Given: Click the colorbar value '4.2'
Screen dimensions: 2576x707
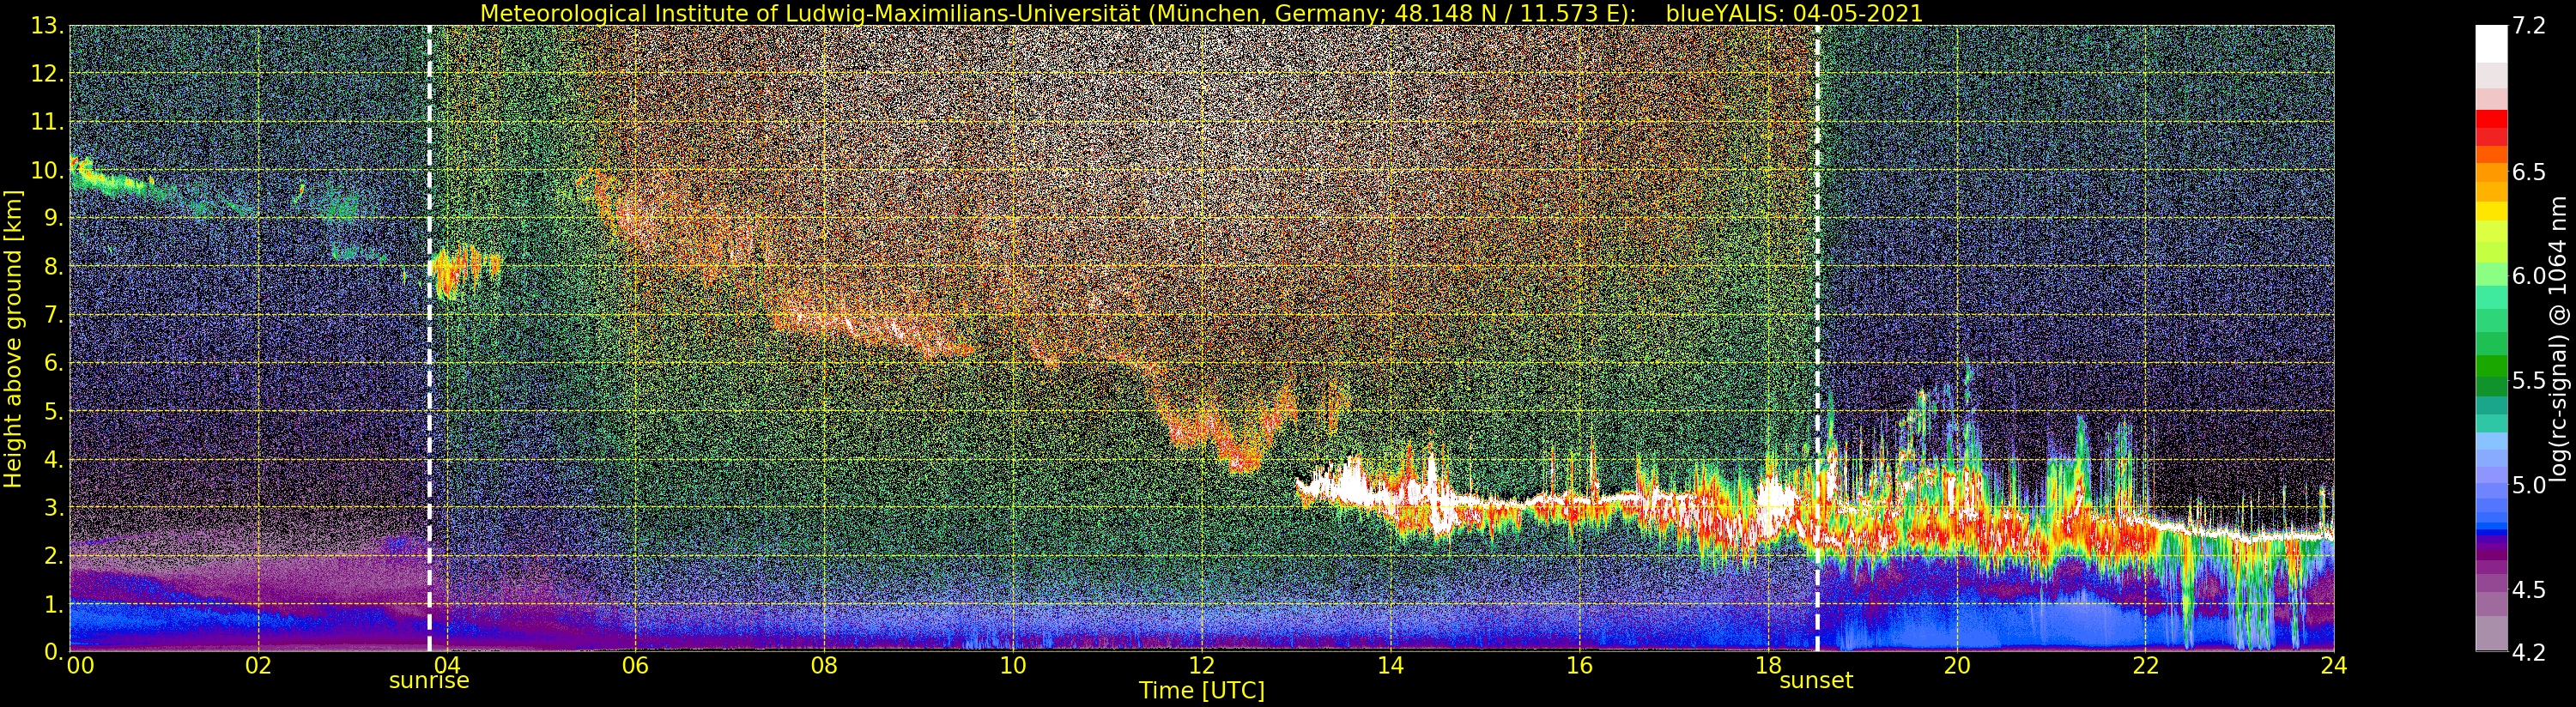Looking at the screenshot, I should tap(2529, 652).
